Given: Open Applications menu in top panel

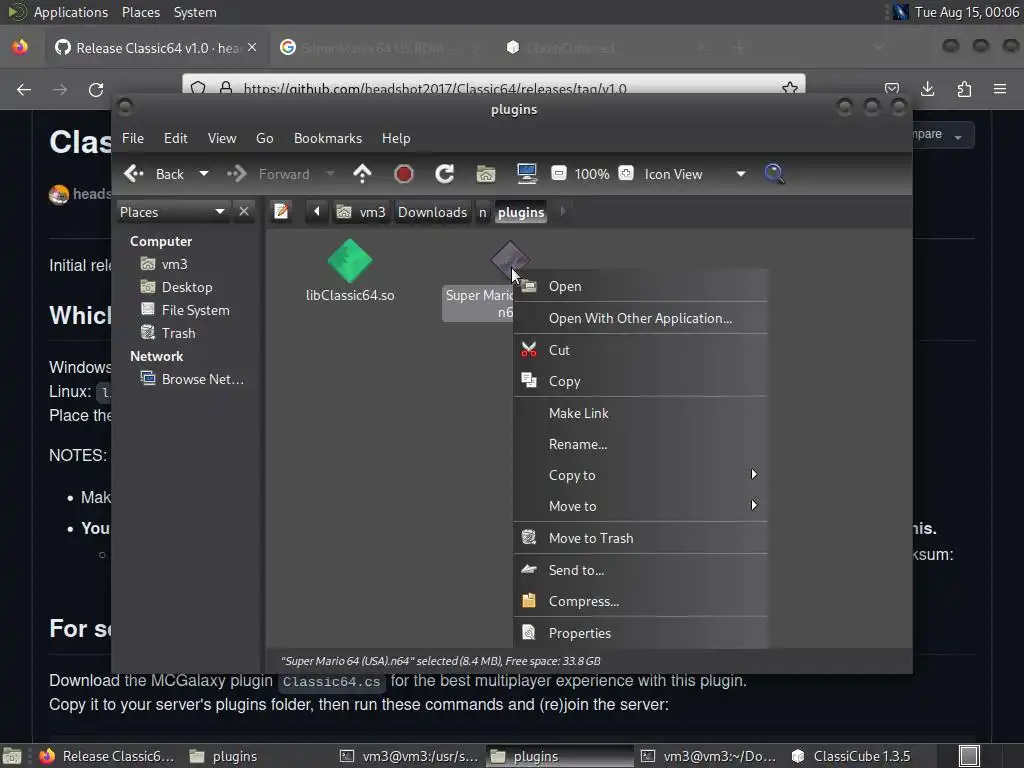Looking at the screenshot, I should click(x=71, y=12).
